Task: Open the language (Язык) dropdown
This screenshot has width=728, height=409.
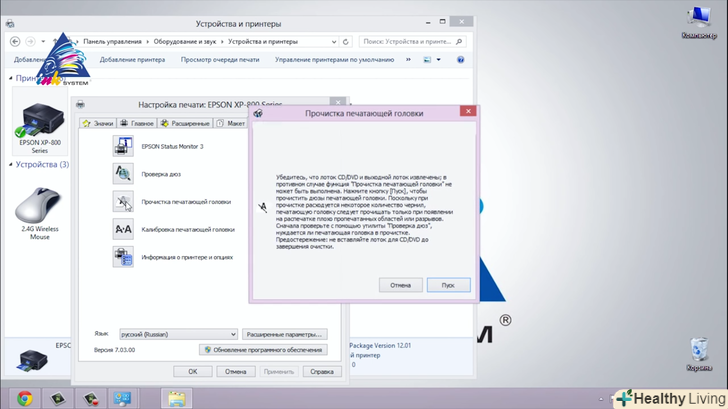Action: [176, 333]
